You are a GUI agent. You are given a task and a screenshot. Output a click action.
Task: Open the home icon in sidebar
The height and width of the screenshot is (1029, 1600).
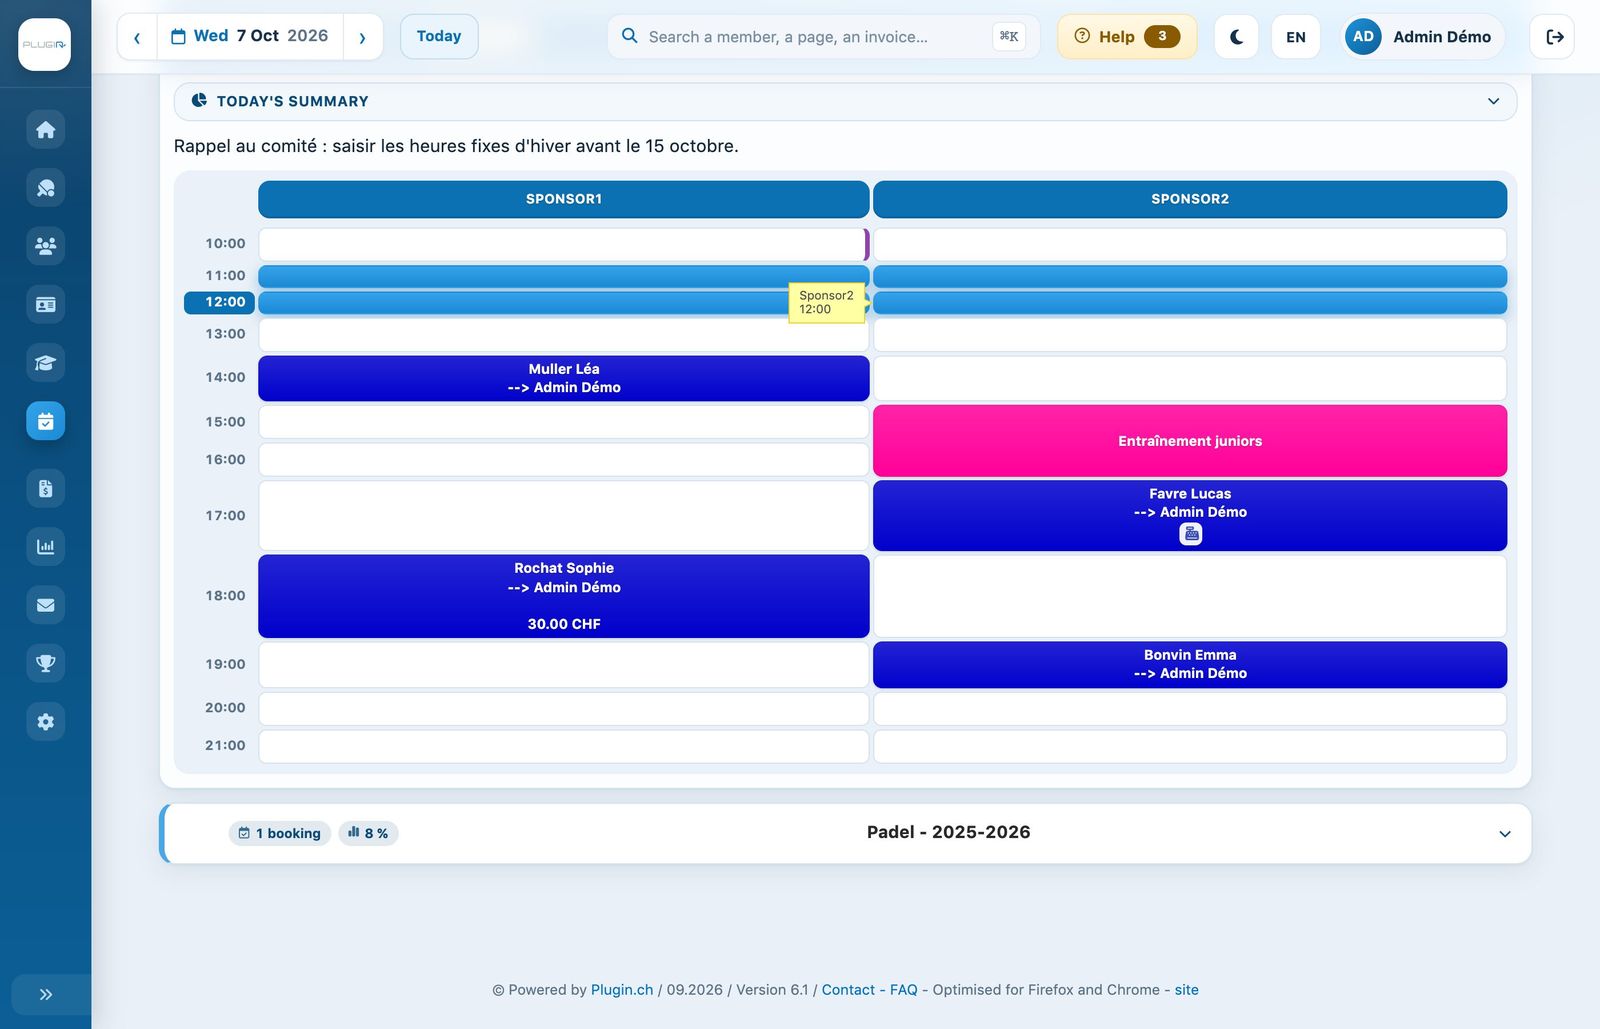coord(45,130)
